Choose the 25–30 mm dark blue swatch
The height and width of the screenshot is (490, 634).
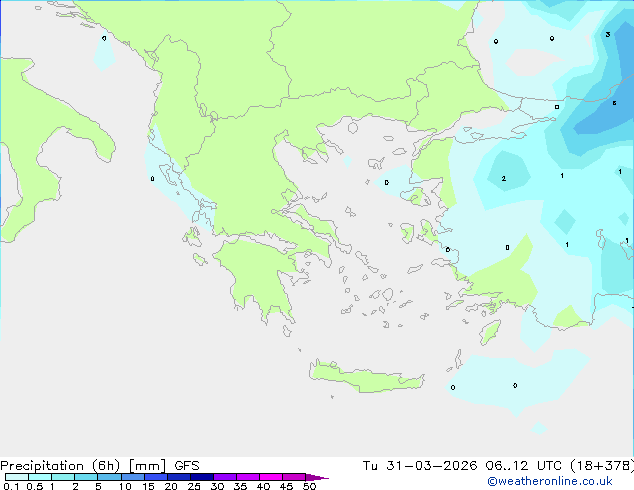pyautogui.click(x=202, y=477)
